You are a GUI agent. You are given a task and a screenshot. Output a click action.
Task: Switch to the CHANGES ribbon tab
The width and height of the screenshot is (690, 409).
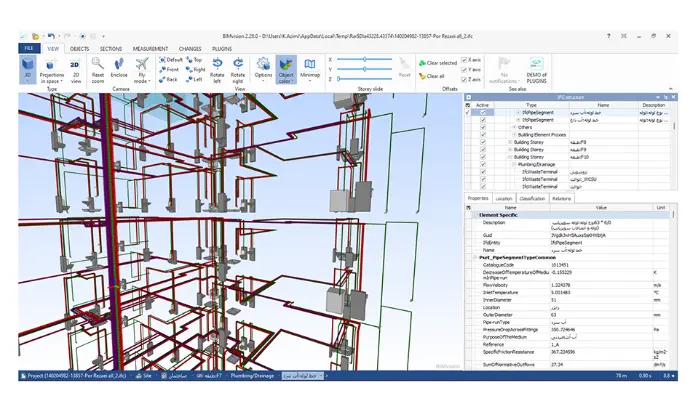click(x=190, y=49)
